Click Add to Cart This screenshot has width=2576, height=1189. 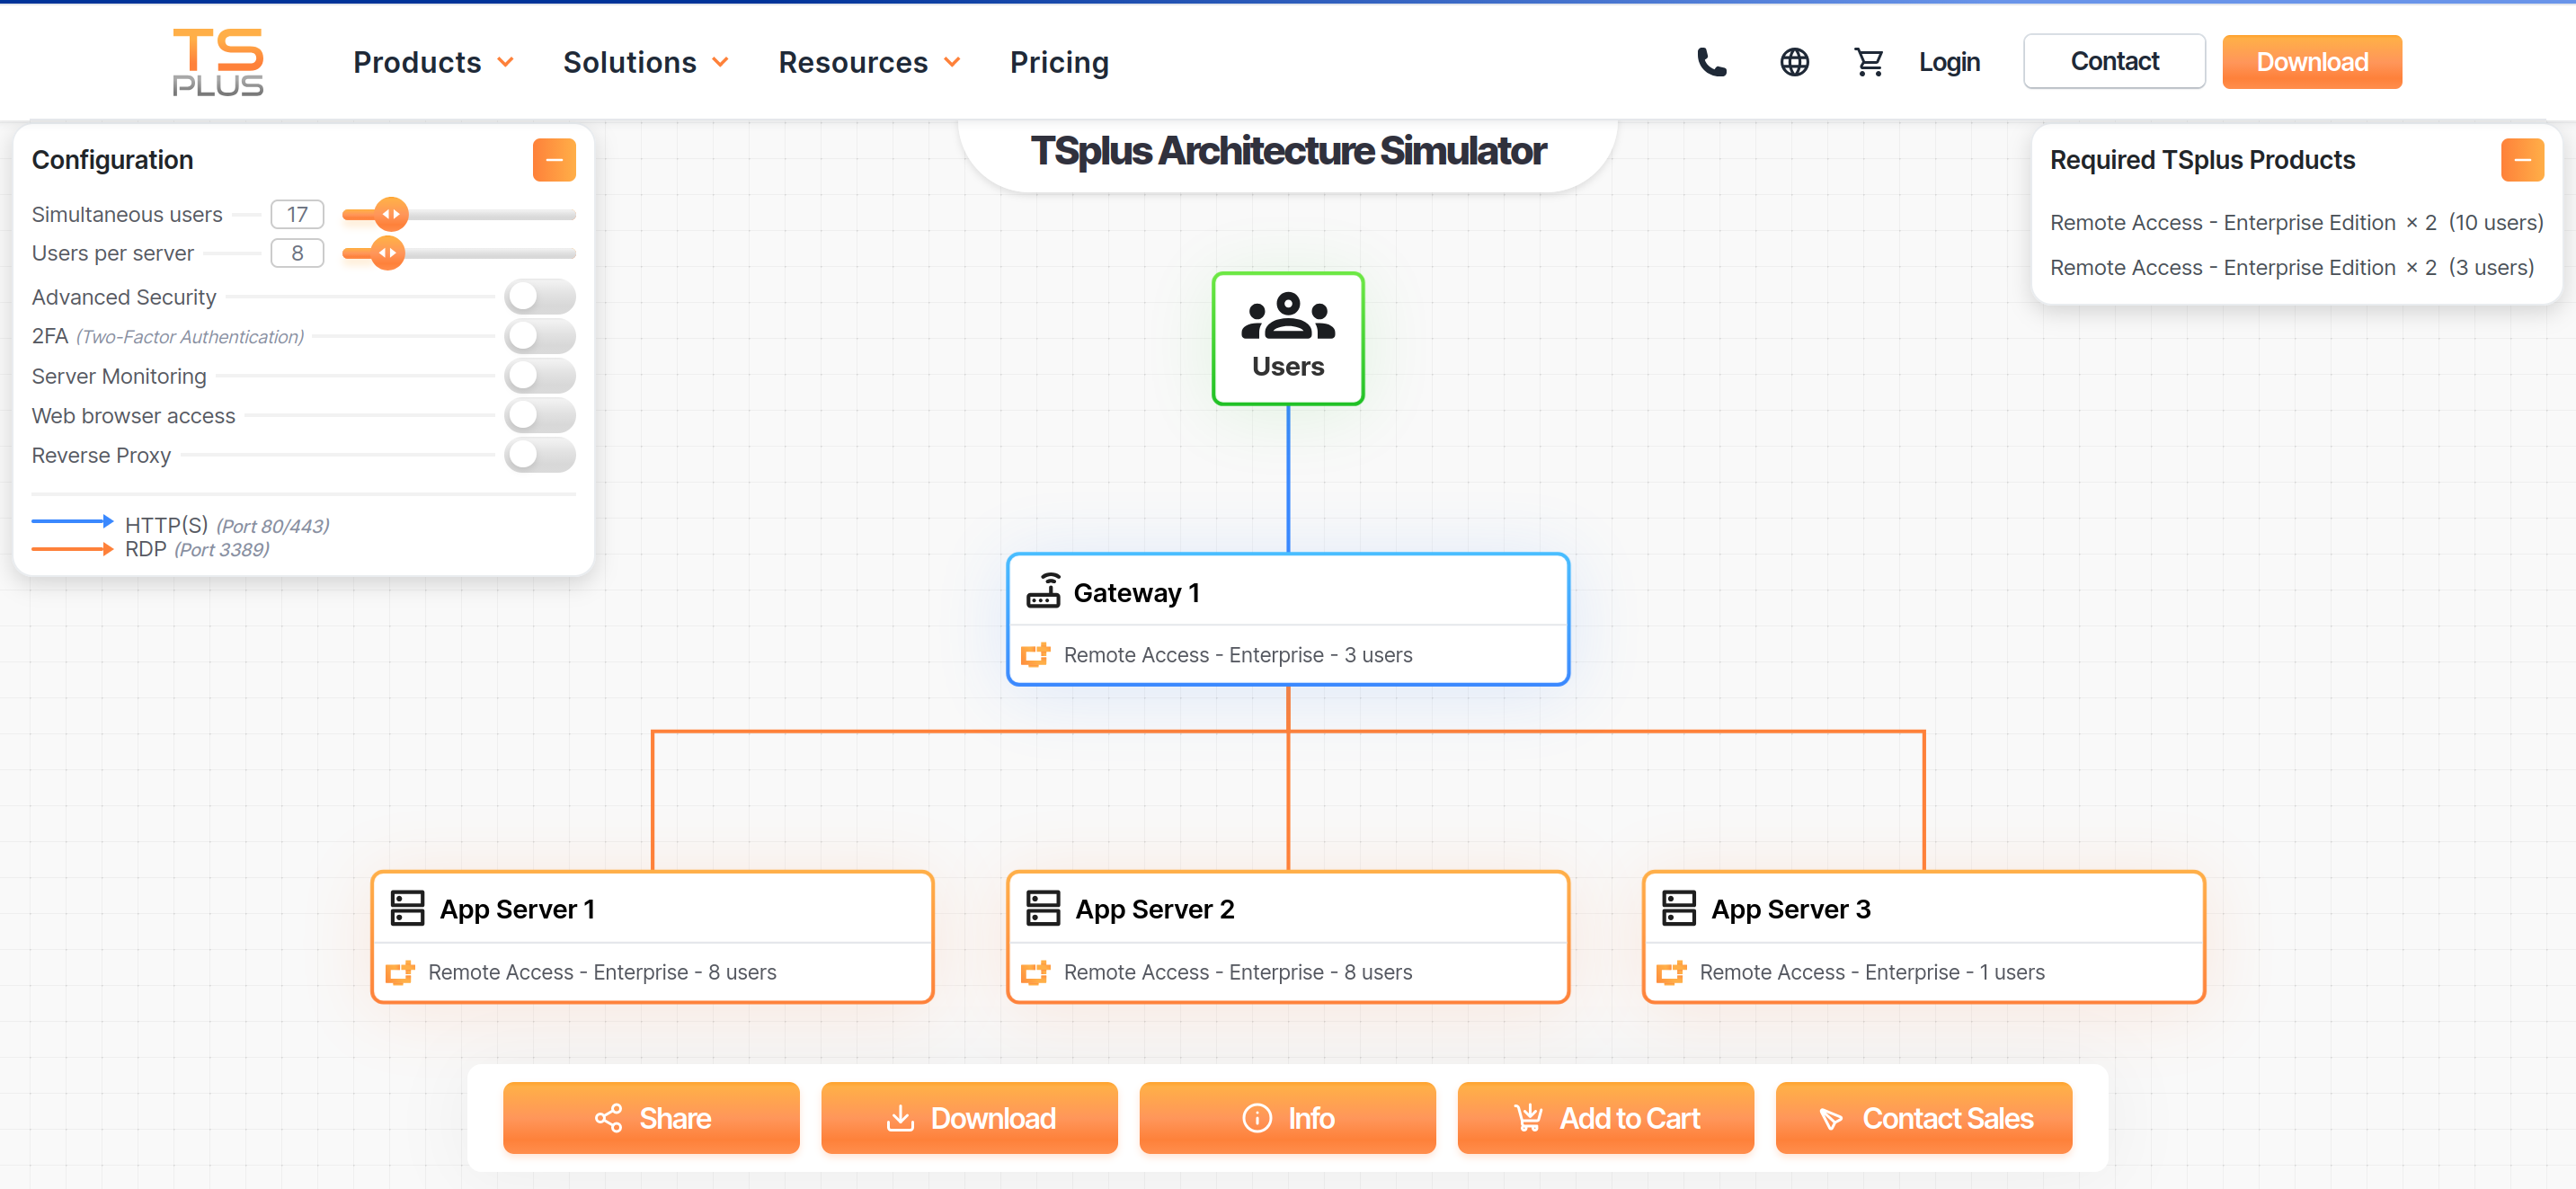pos(1605,1118)
